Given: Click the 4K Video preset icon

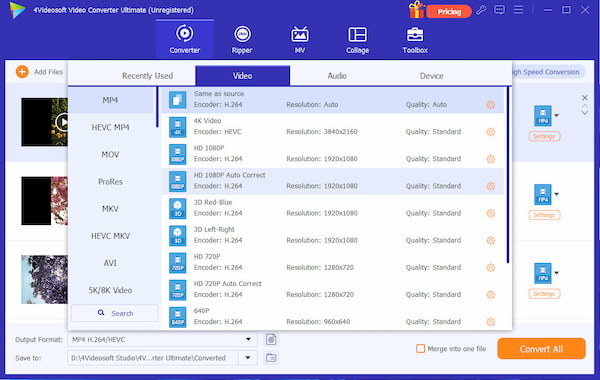Looking at the screenshot, I should (178, 127).
